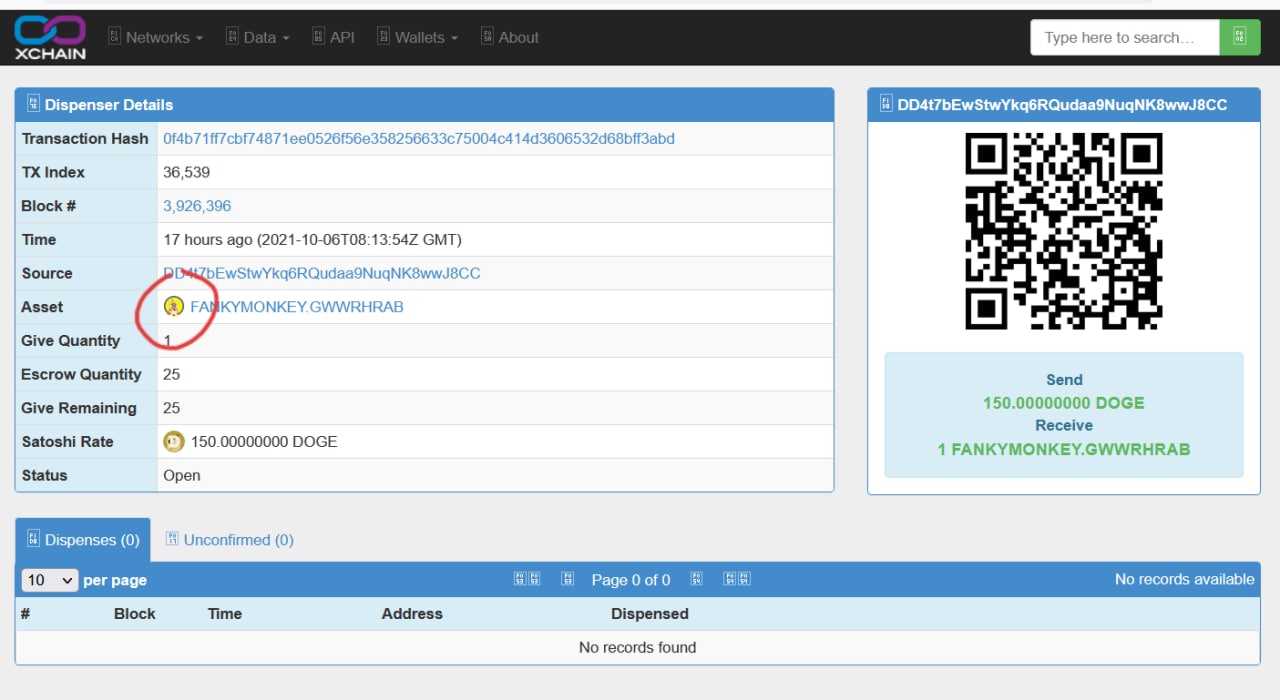Click the 'Block' column header in dispenses table
1280x700 pixels.
point(135,614)
